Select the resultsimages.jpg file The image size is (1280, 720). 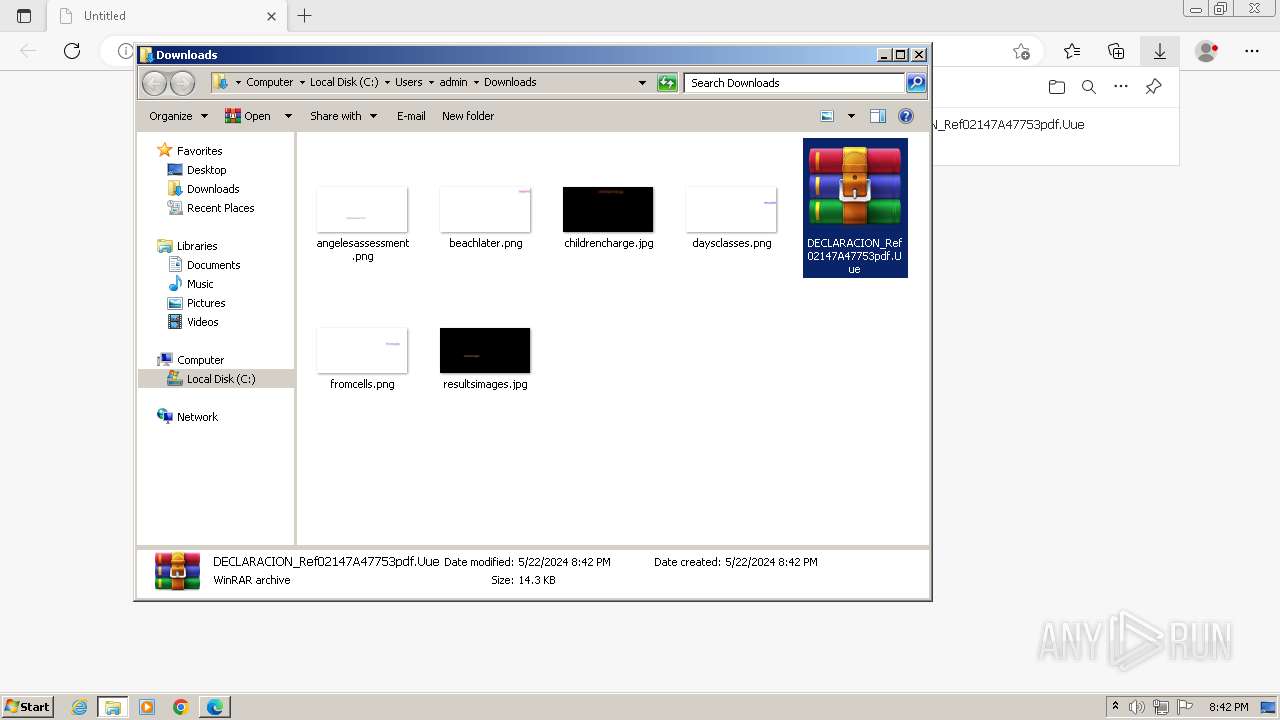click(x=485, y=360)
